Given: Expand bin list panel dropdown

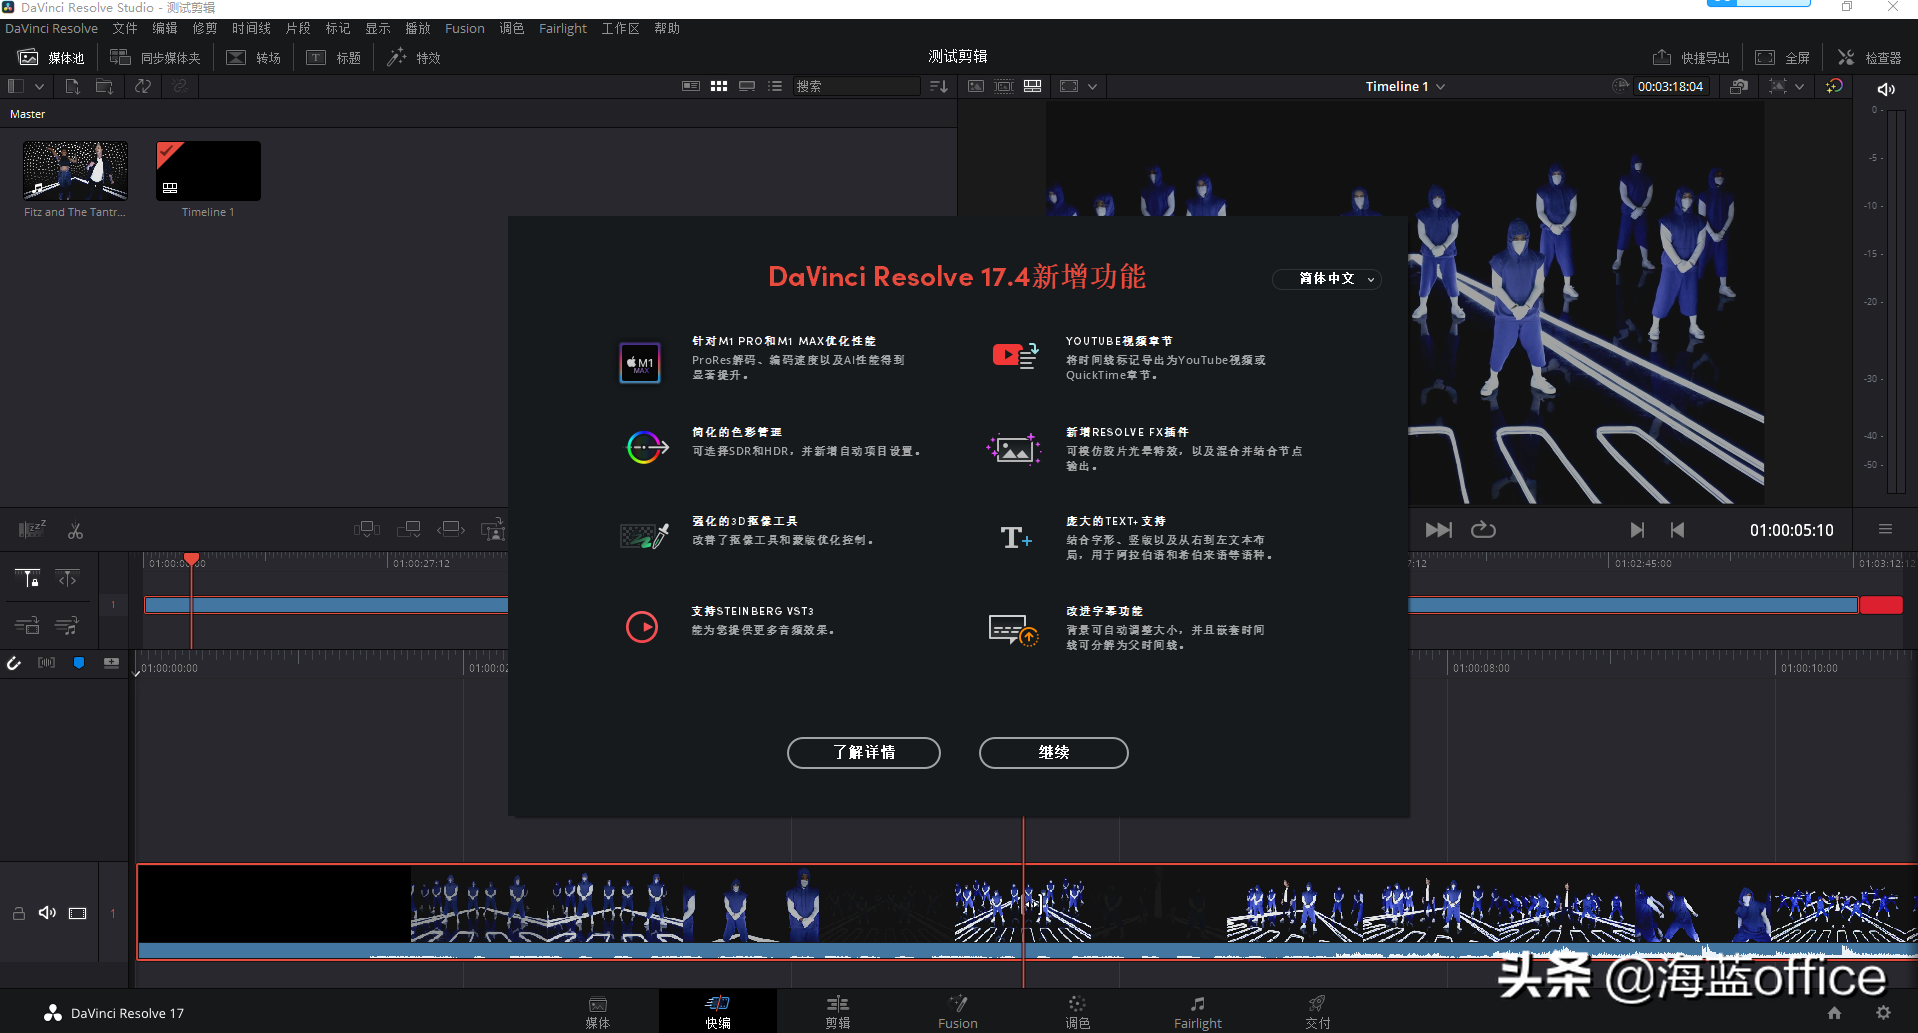Looking at the screenshot, I should (39, 87).
